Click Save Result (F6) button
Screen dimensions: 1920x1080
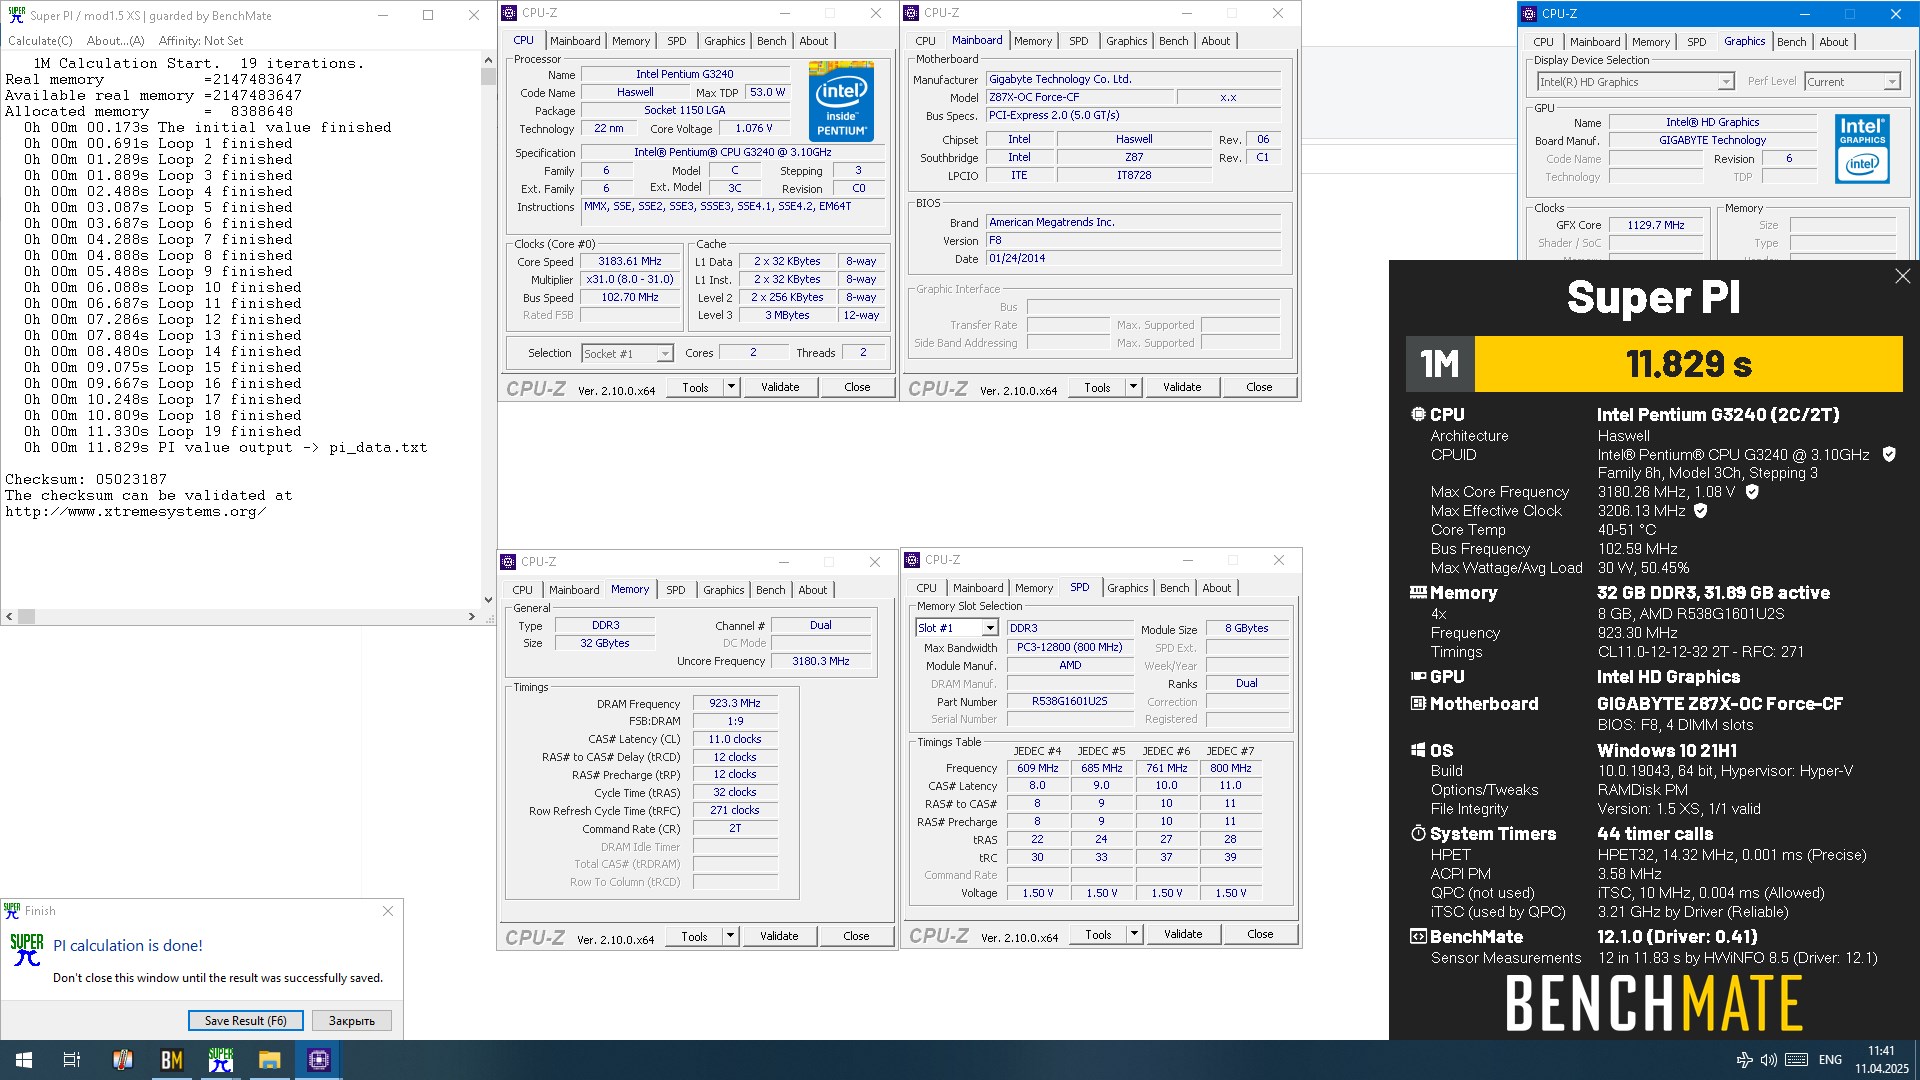click(x=245, y=1021)
